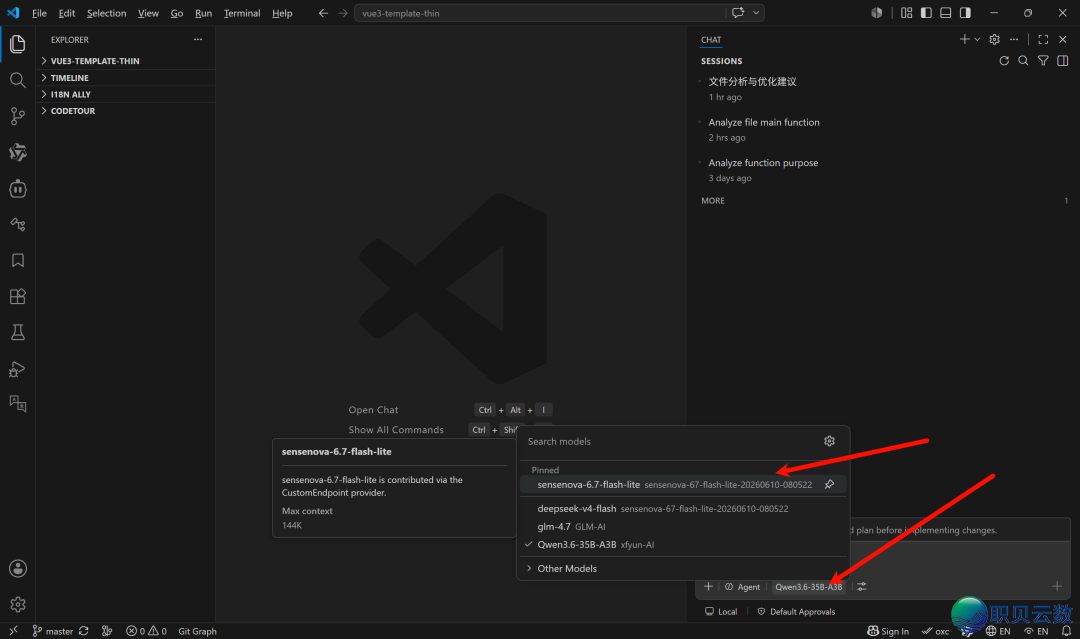This screenshot has width=1080, height=639.
Task: Open the Terminal menu
Action: pos(242,13)
